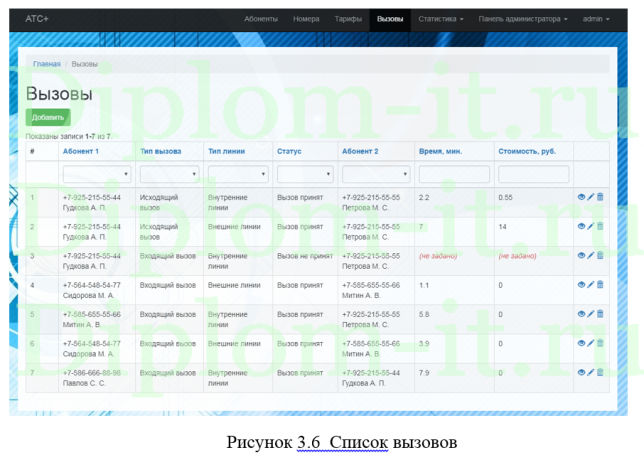Delete call row 7 with trash icon
Screen dimensions: 644x460
[x=600, y=373]
